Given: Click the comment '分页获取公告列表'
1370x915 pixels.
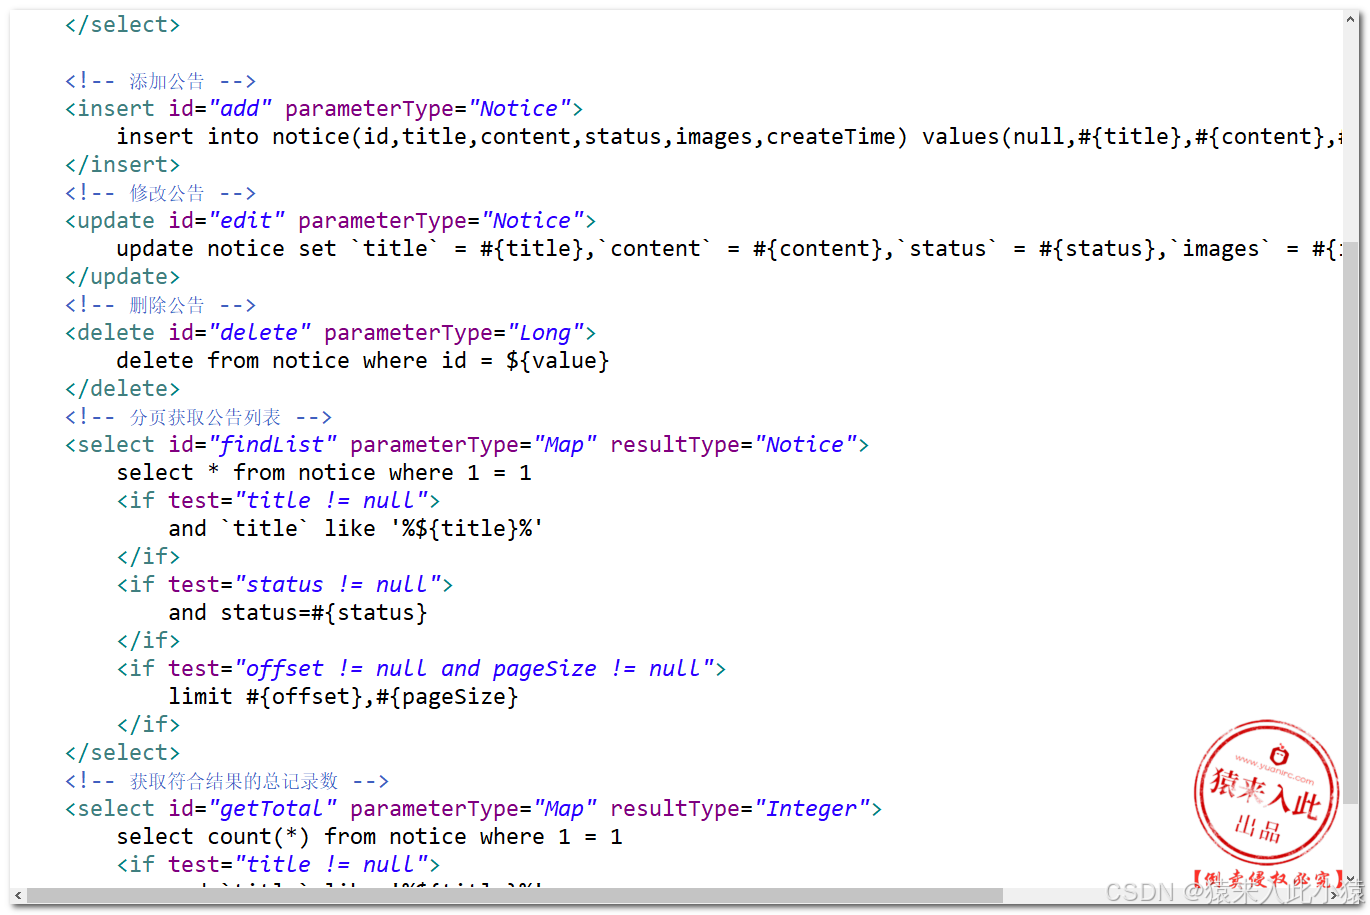Looking at the screenshot, I should 199,417.
